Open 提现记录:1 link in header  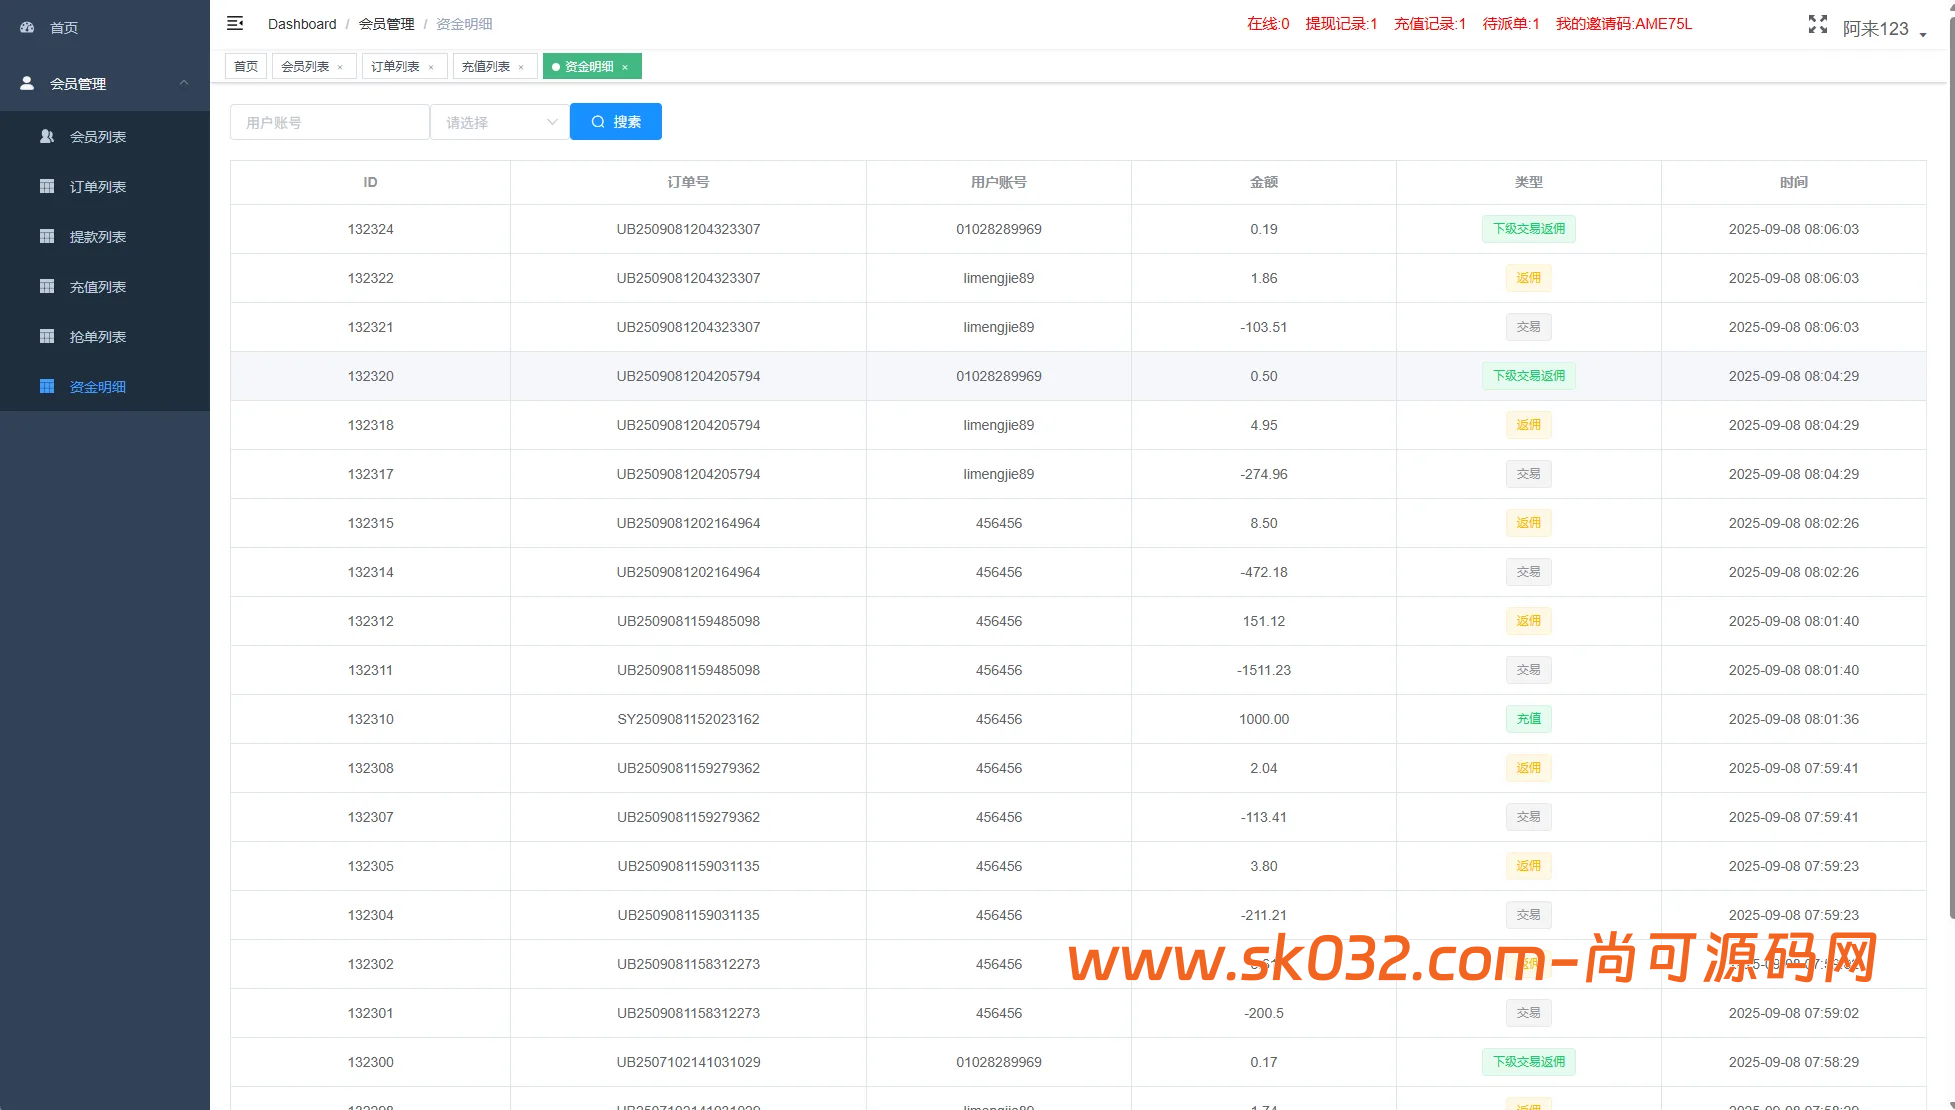[x=1341, y=24]
